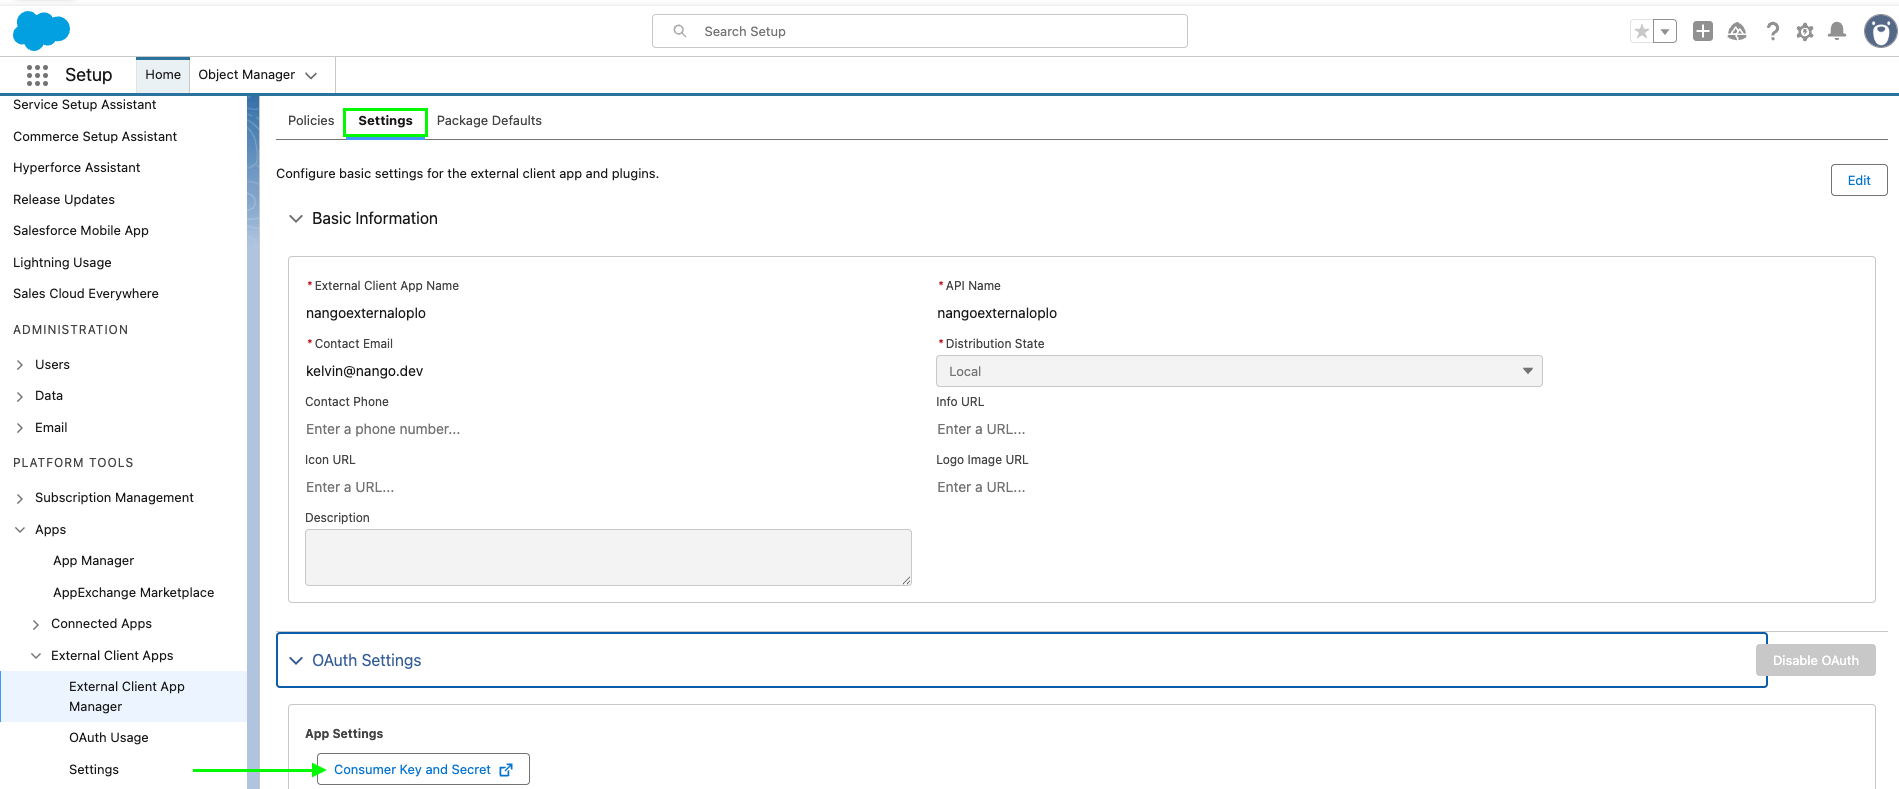The width and height of the screenshot is (1899, 789).
Task: Focus the Search Setup field
Action: (920, 31)
